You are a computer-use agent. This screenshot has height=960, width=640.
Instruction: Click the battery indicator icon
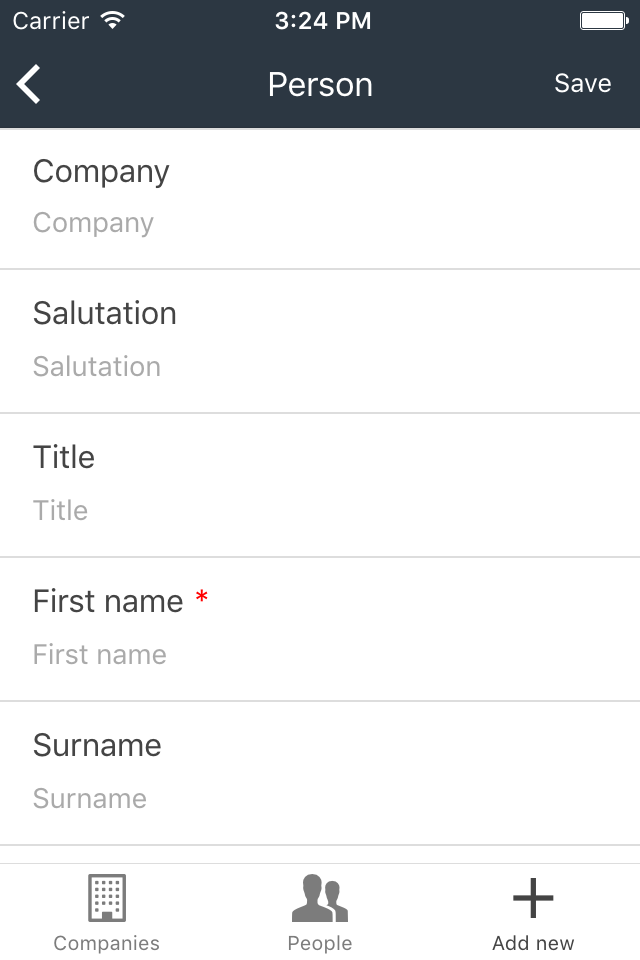click(x=604, y=21)
